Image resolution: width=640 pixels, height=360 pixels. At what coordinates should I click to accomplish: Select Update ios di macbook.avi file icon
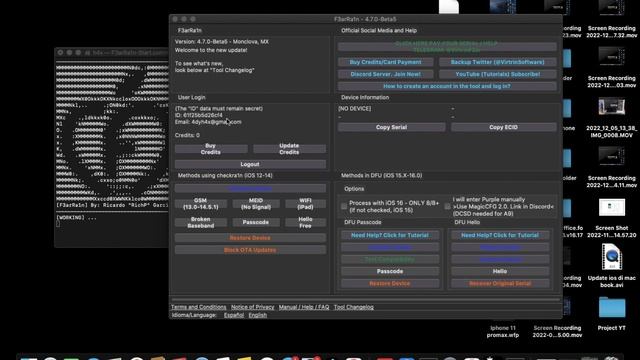click(611, 257)
